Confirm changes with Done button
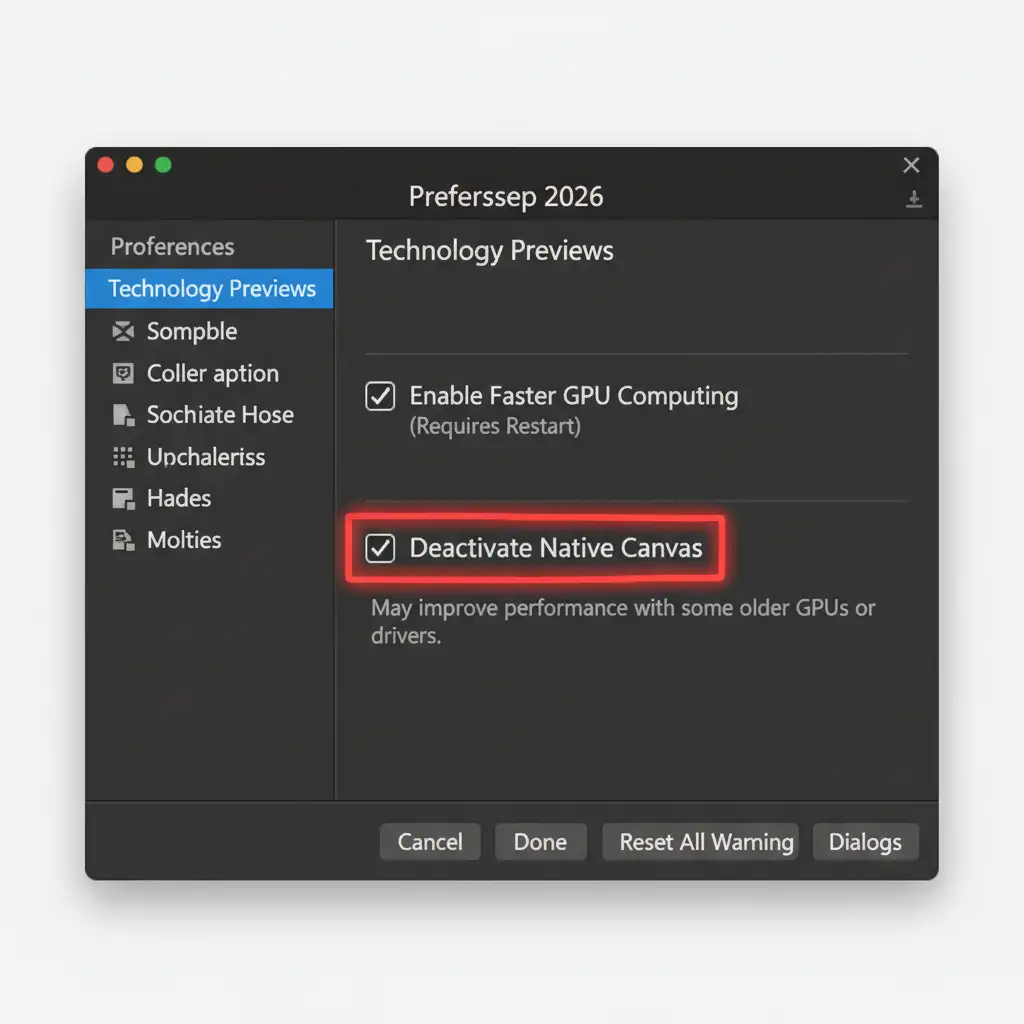The image size is (1024, 1024). pyautogui.click(x=540, y=842)
